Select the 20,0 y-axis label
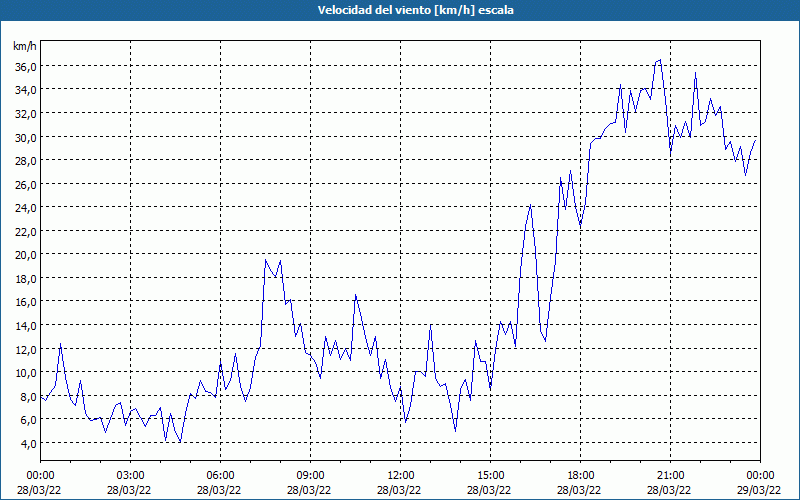Screen dimensions: 800x500 pos(24,255)
